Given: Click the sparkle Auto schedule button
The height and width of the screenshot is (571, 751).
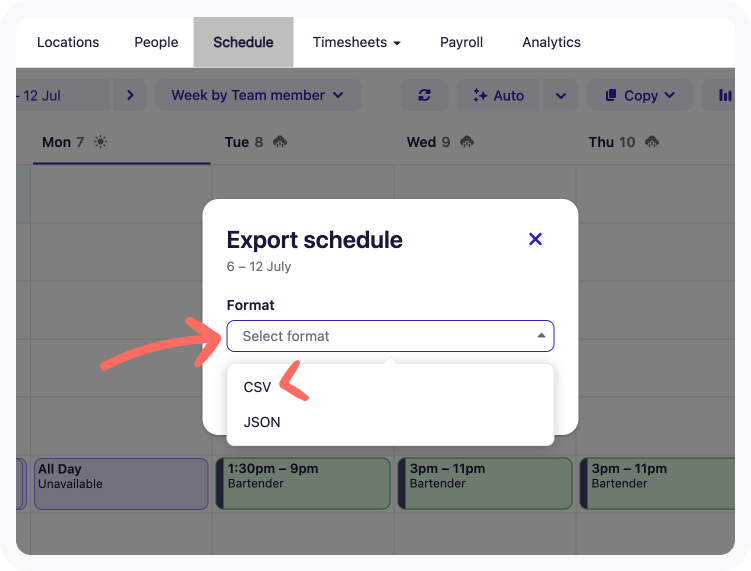Looking at the screenshot, I should (499, 95).
